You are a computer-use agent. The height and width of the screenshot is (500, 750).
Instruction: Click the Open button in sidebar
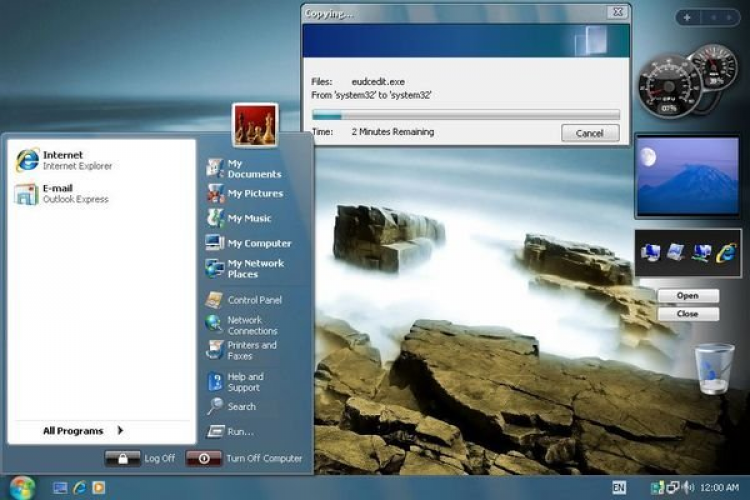(x=688, y=296)
